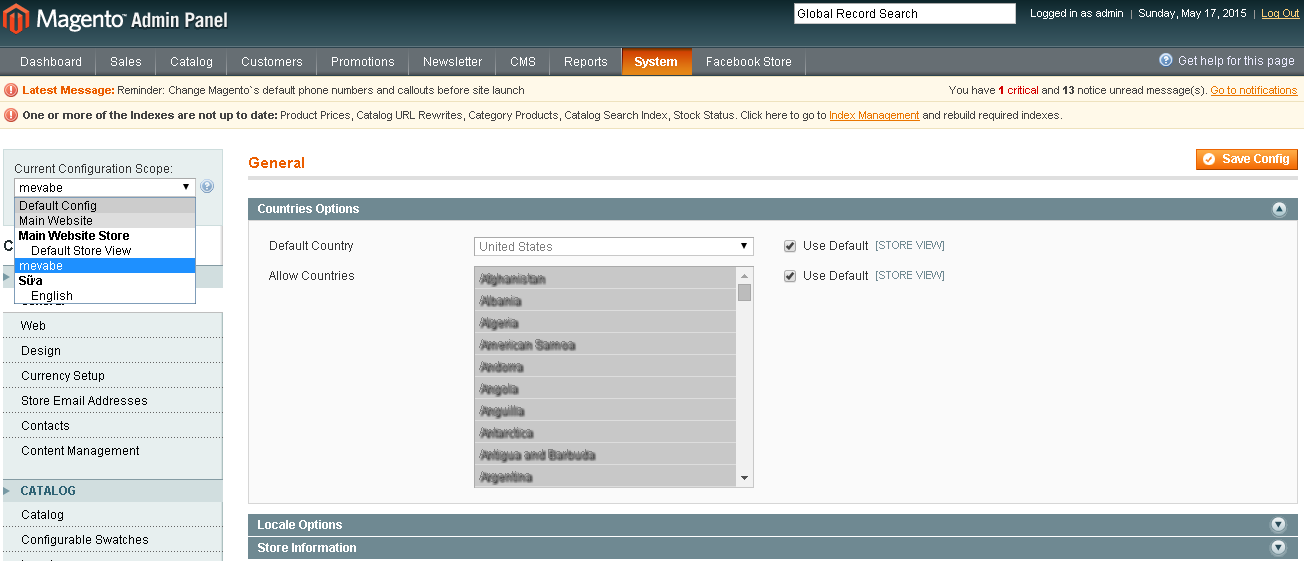Follow the Index Management link
Screen dimensions: 1304x561
[874, 115]
